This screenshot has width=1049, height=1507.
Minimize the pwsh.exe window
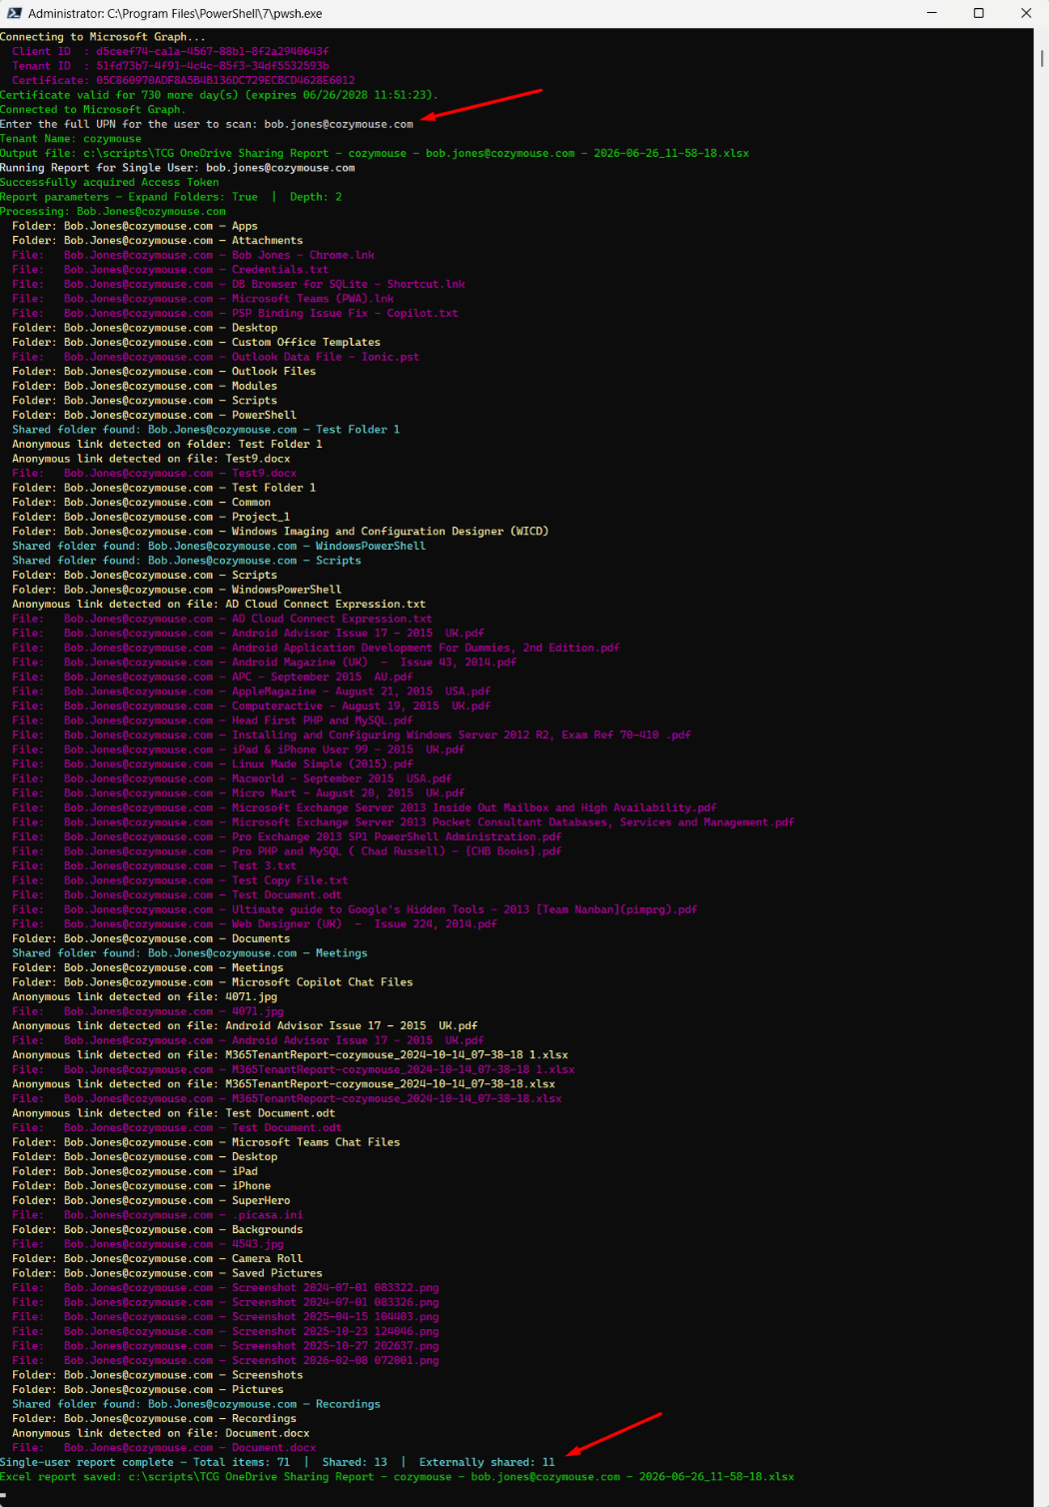pyautogui.click(x=932, y=13)
